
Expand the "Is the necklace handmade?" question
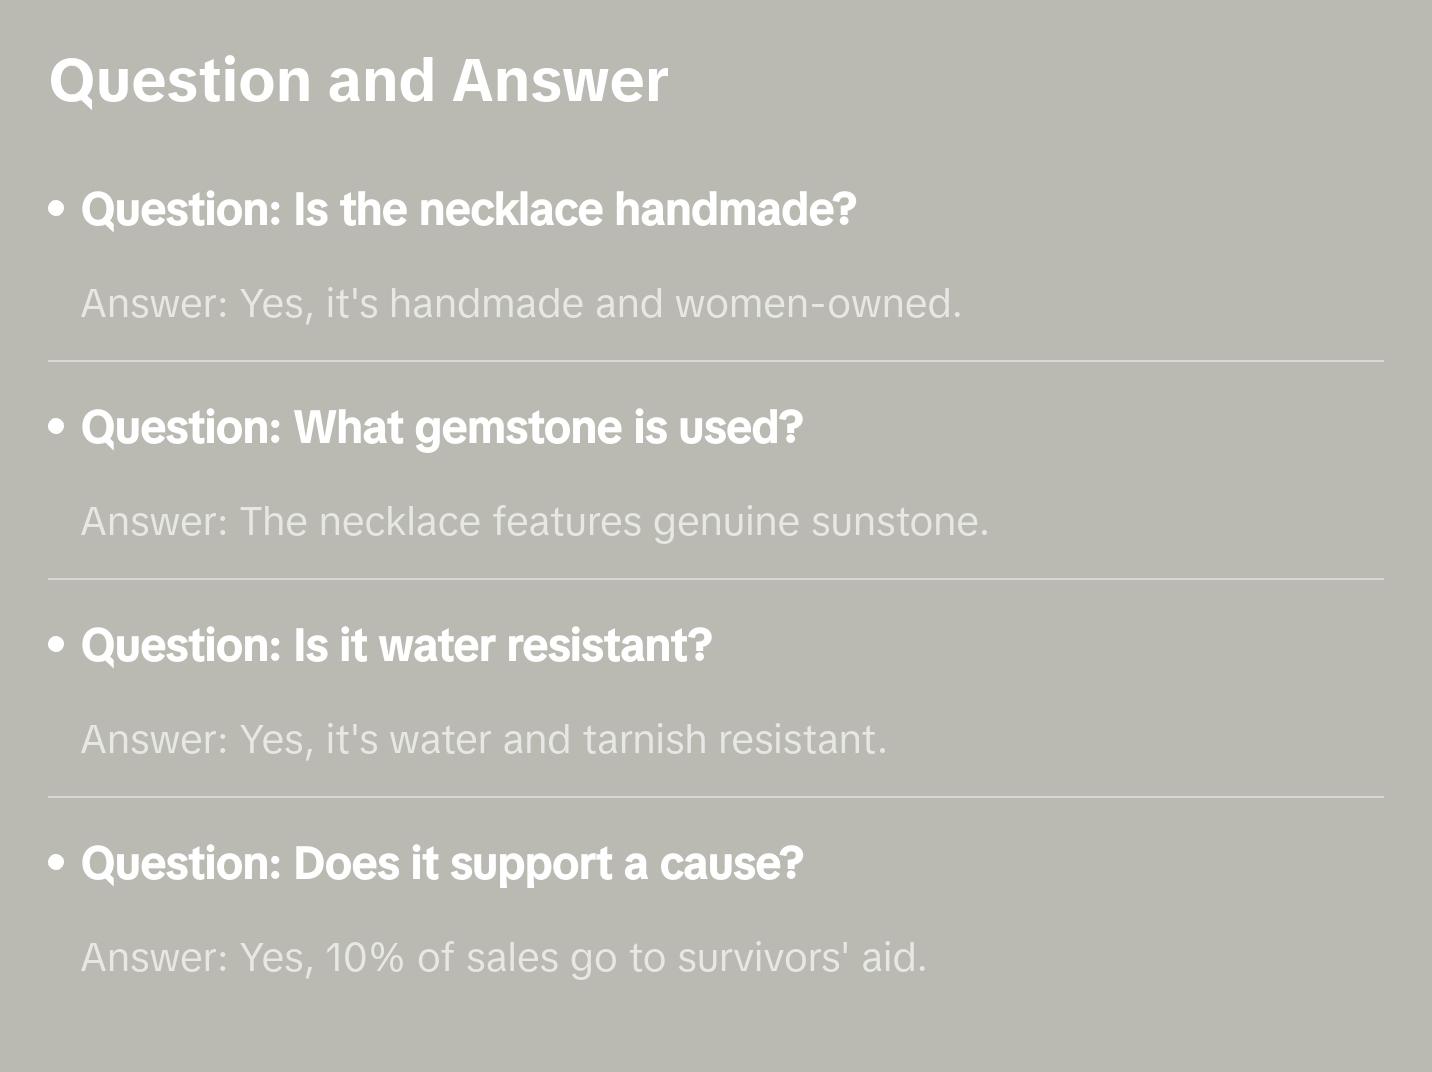468,209
